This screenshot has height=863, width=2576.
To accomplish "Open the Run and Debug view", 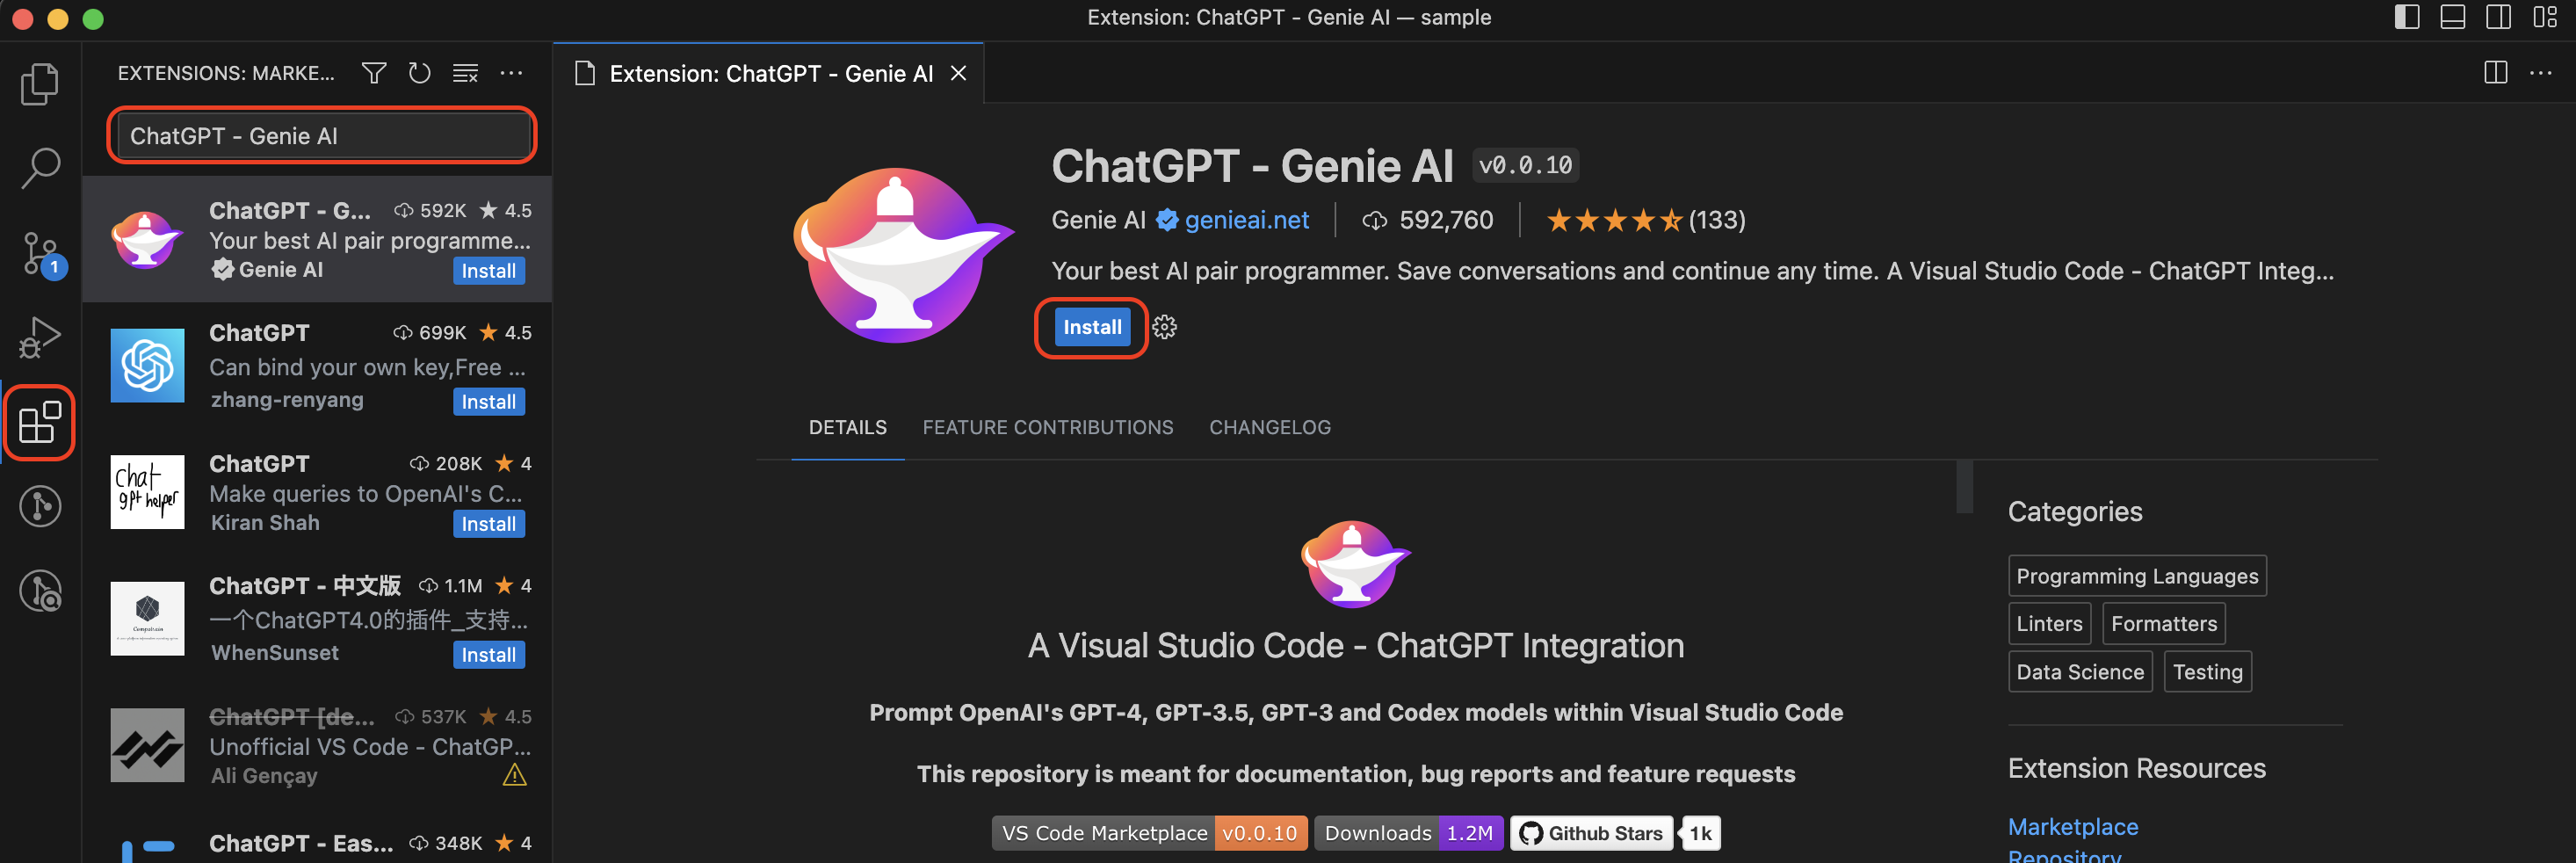I will pyautogui.click(x=39, y=337).
